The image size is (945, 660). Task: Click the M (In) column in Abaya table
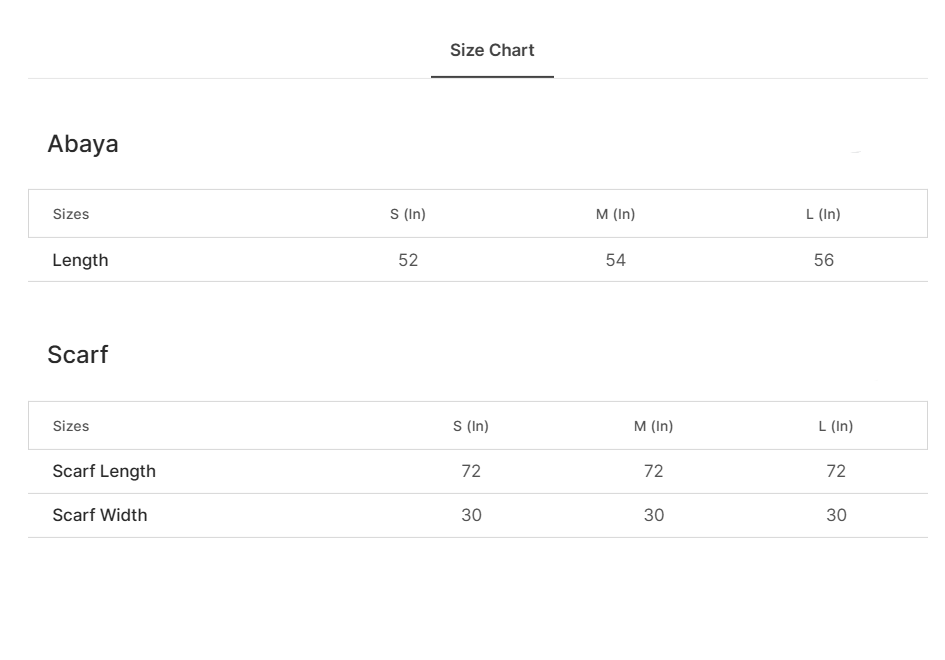click(616, 214)
